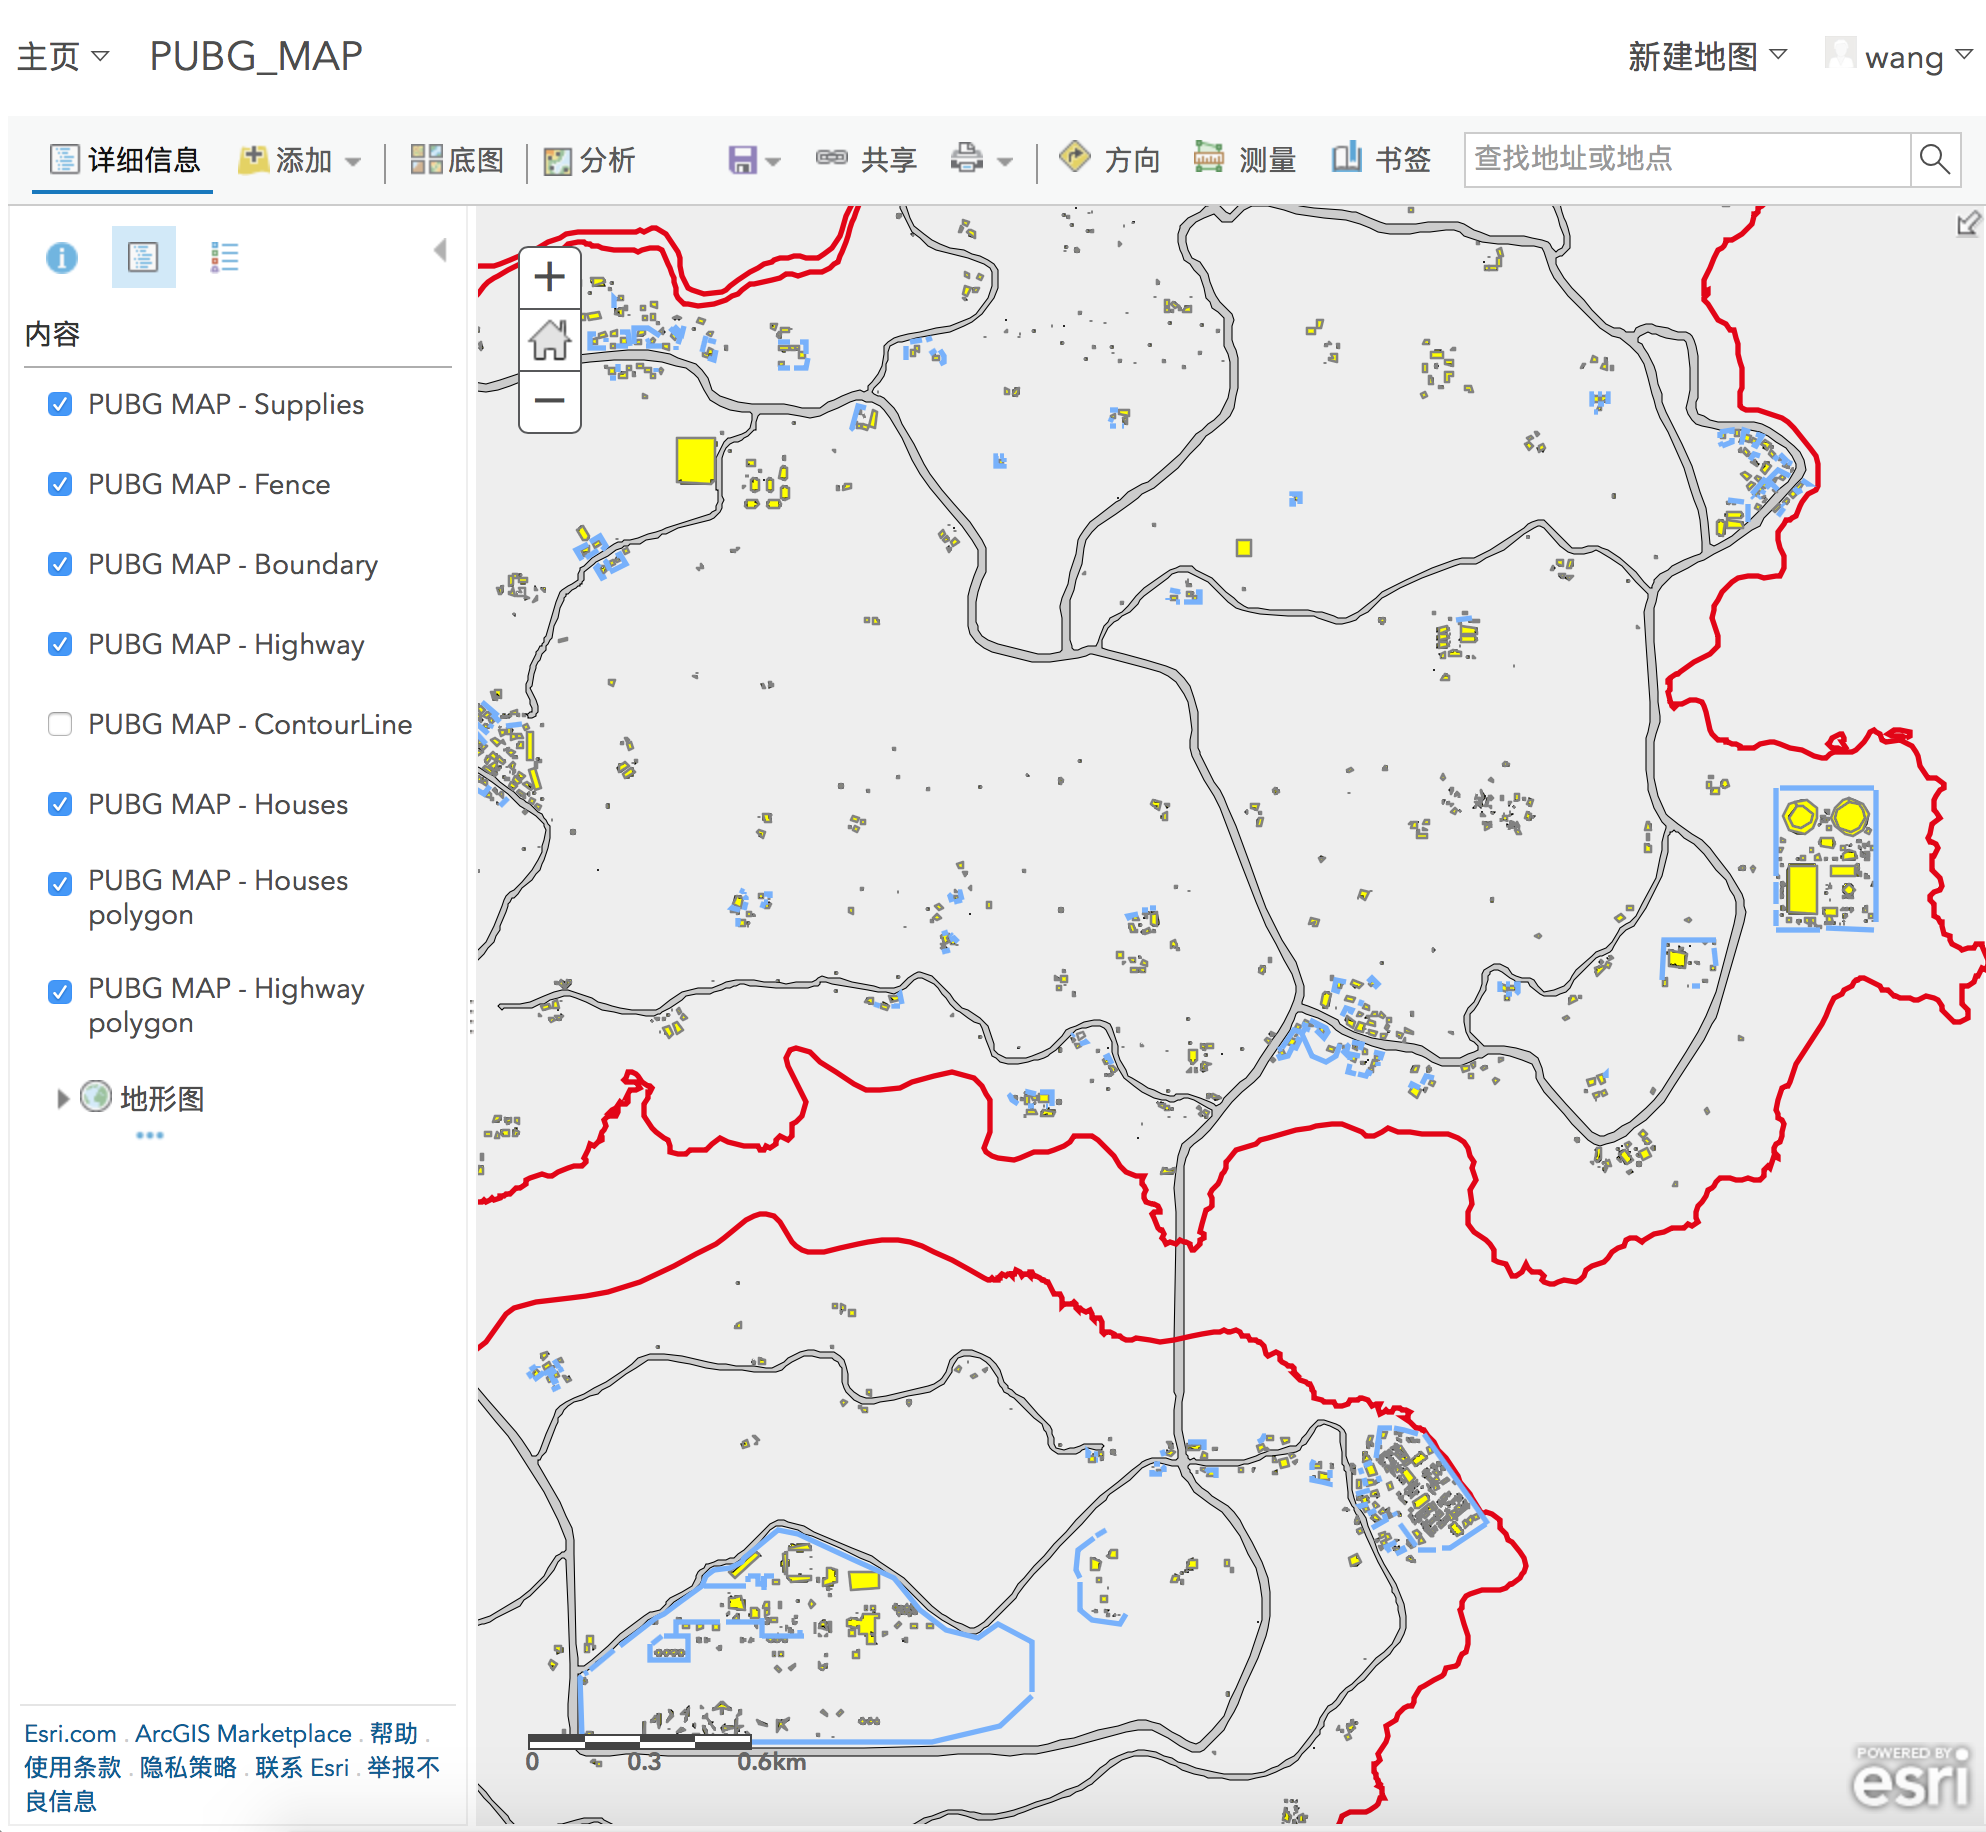Show the legend list icon
This screenshot has width=1986, height=1832.
click(224, 258)
